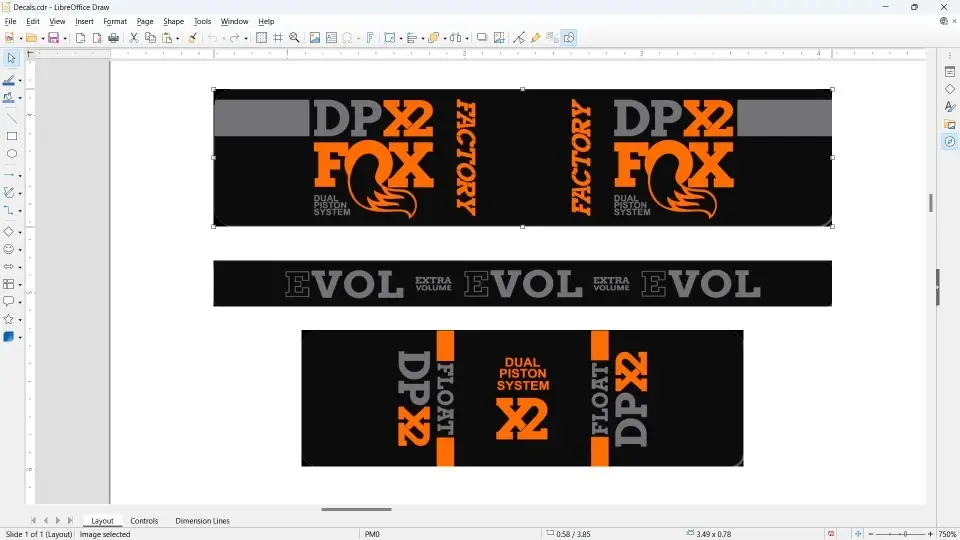Click the Print icon
Screen dimensions: 960x540
pos(113,38)
